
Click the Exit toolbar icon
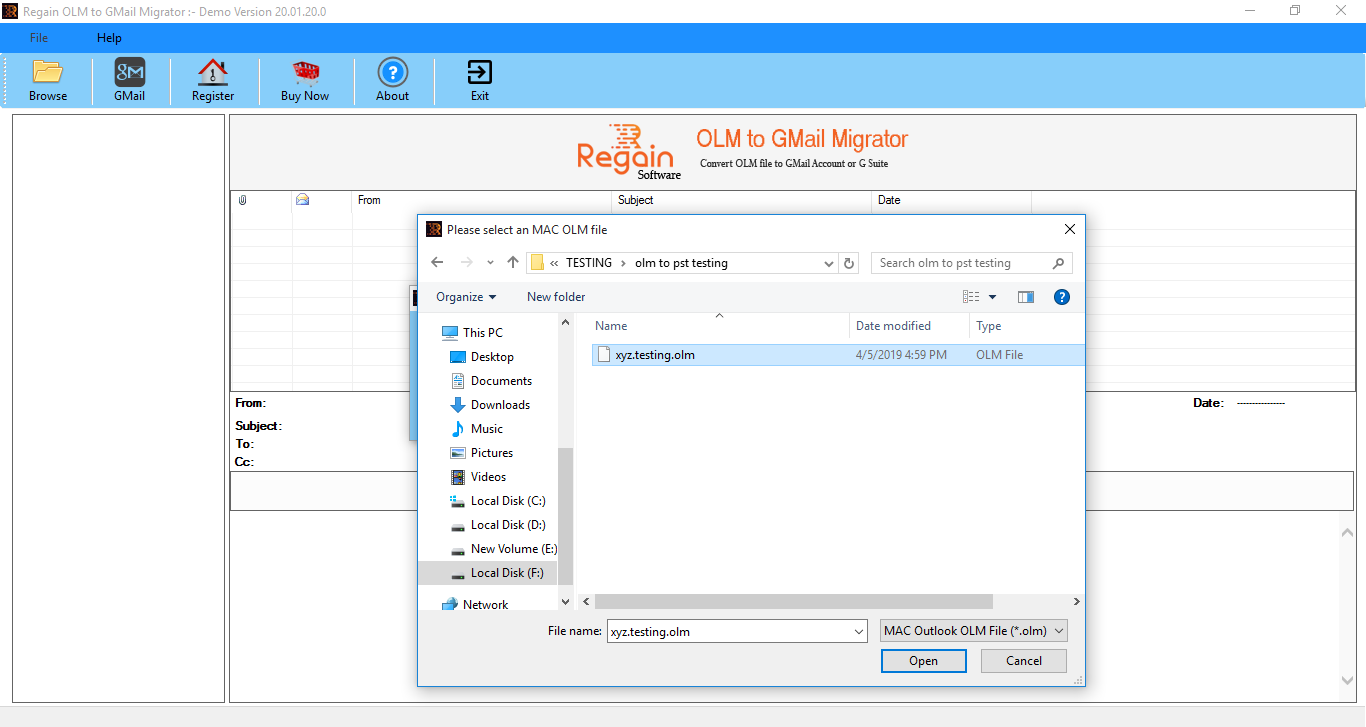(479, 79)
